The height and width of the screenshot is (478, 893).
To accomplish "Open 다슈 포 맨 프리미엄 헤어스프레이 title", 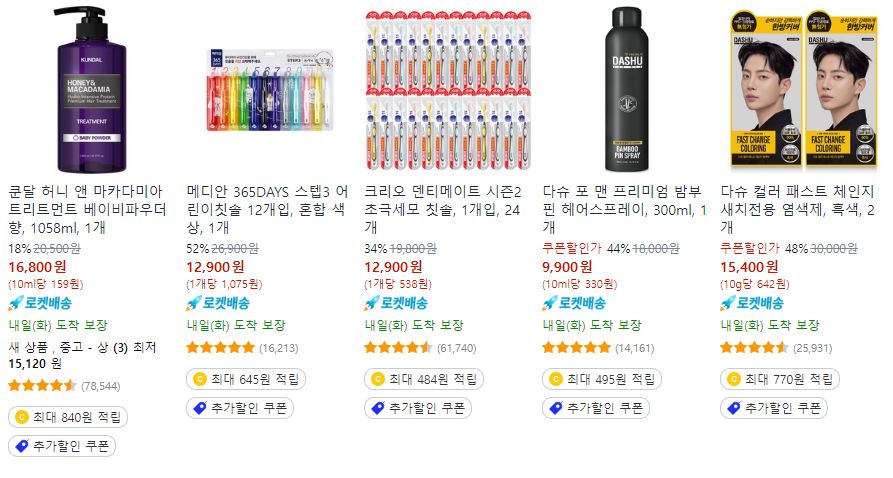I will (625, 210).
